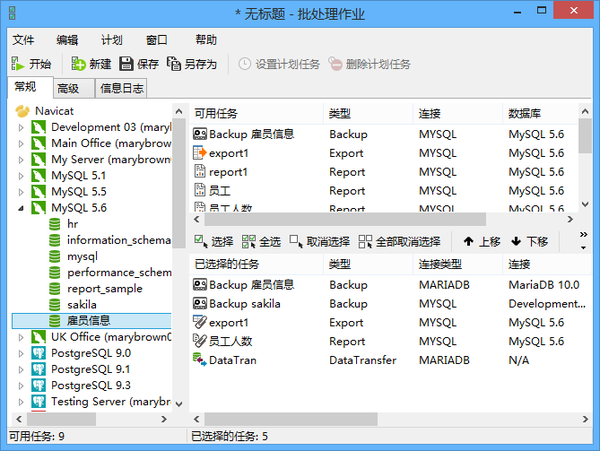Click the 已选择的任务 column header
This screenshot has width=600, height=451.
tap(256, 264)
